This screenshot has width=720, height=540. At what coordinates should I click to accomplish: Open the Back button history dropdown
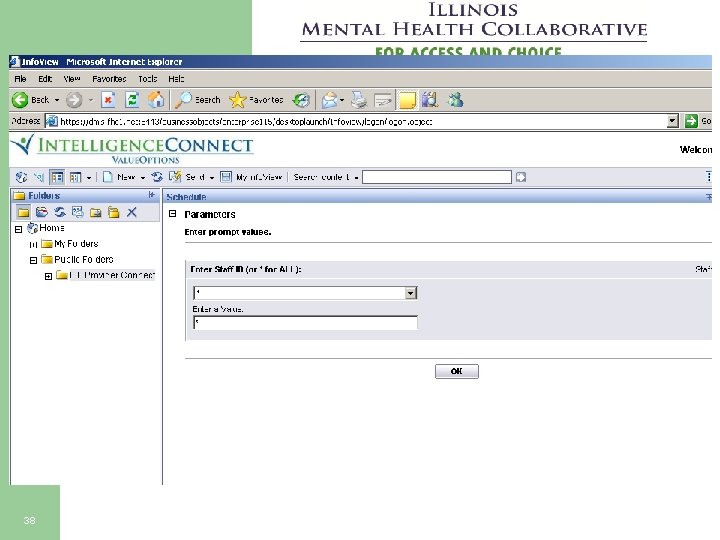(57, 100)
